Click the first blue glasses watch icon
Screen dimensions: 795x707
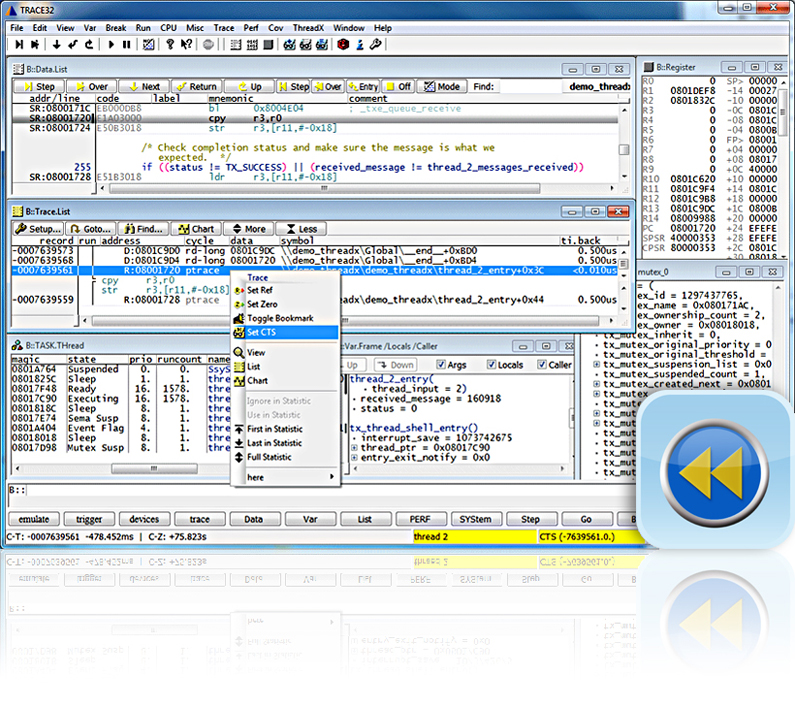click(x=290, y=45)
